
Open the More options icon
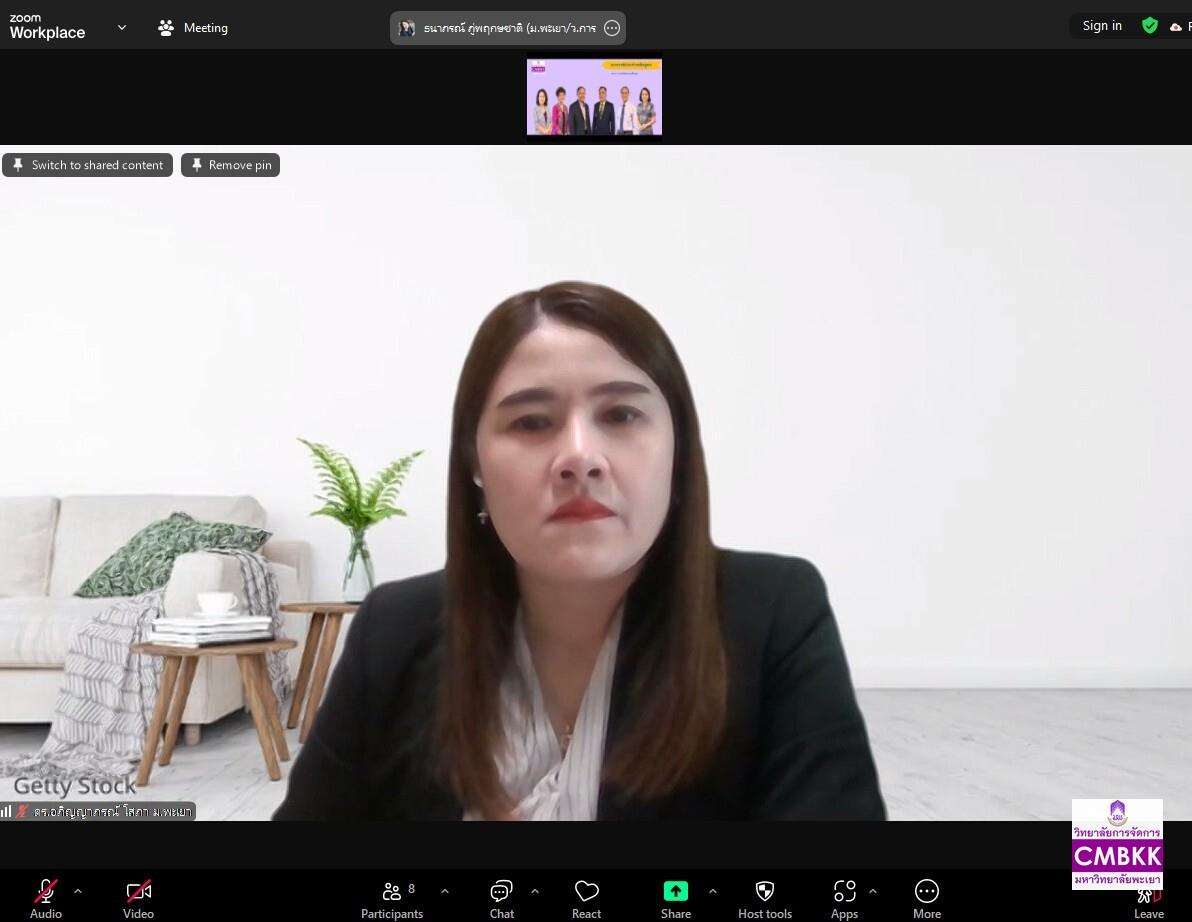point(927,891)
